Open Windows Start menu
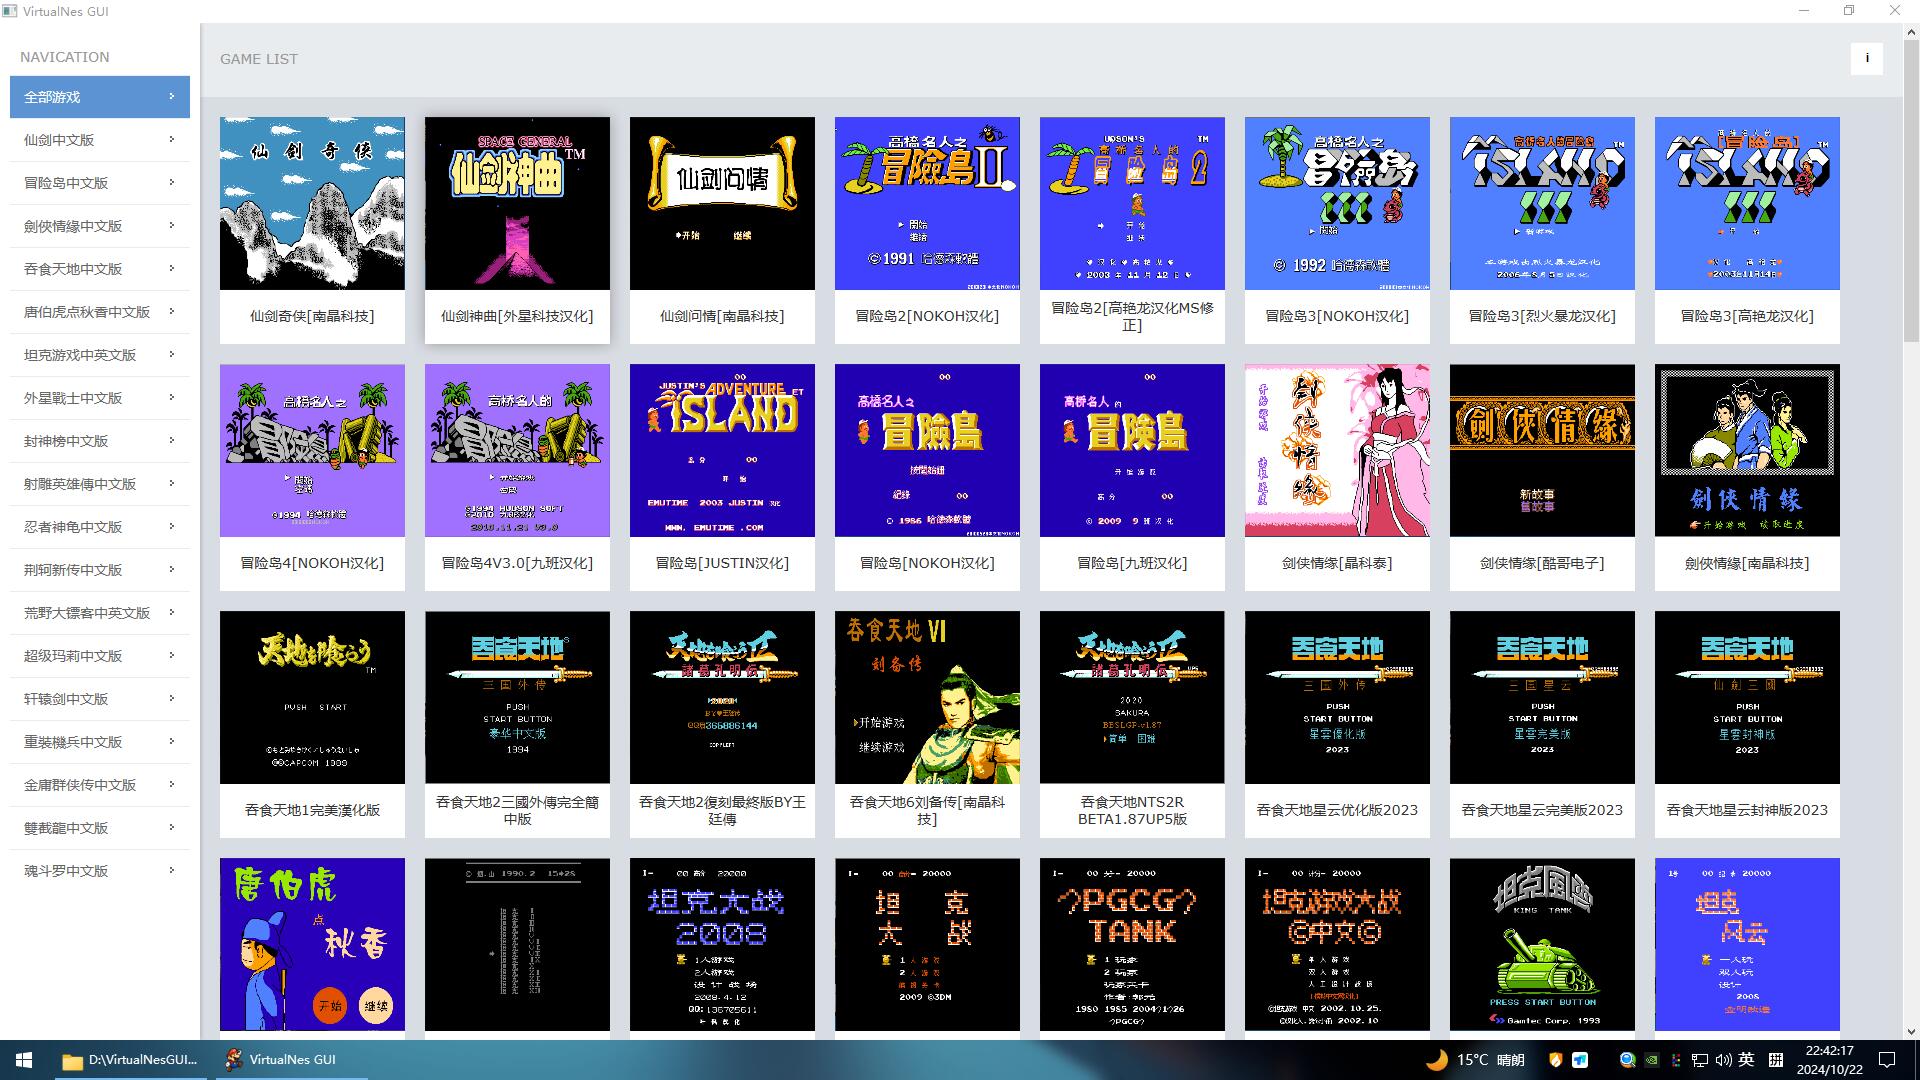This screenshot has width=1920, height=1080. point(24,1060)
